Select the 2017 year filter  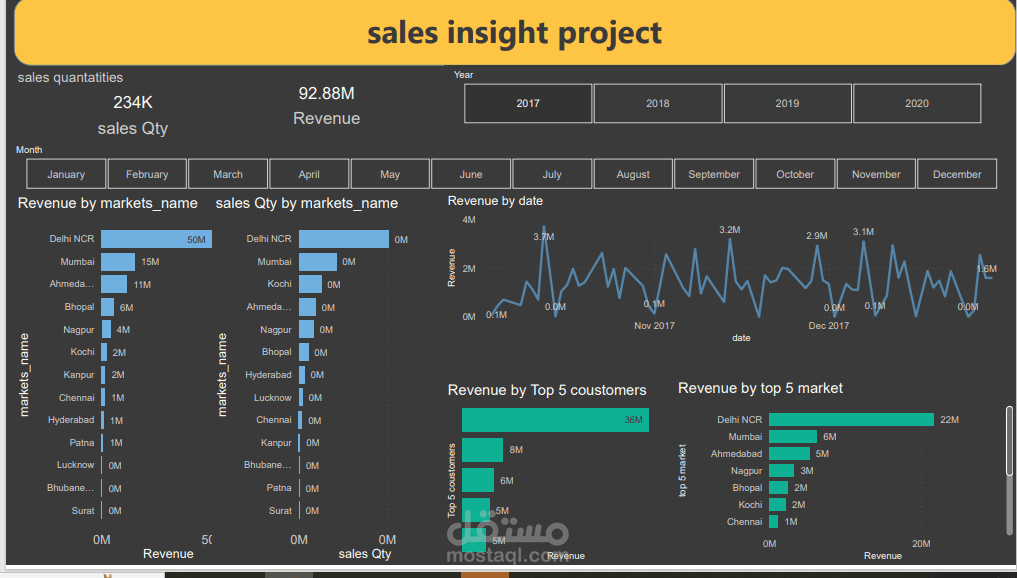(x=527, y=103)
